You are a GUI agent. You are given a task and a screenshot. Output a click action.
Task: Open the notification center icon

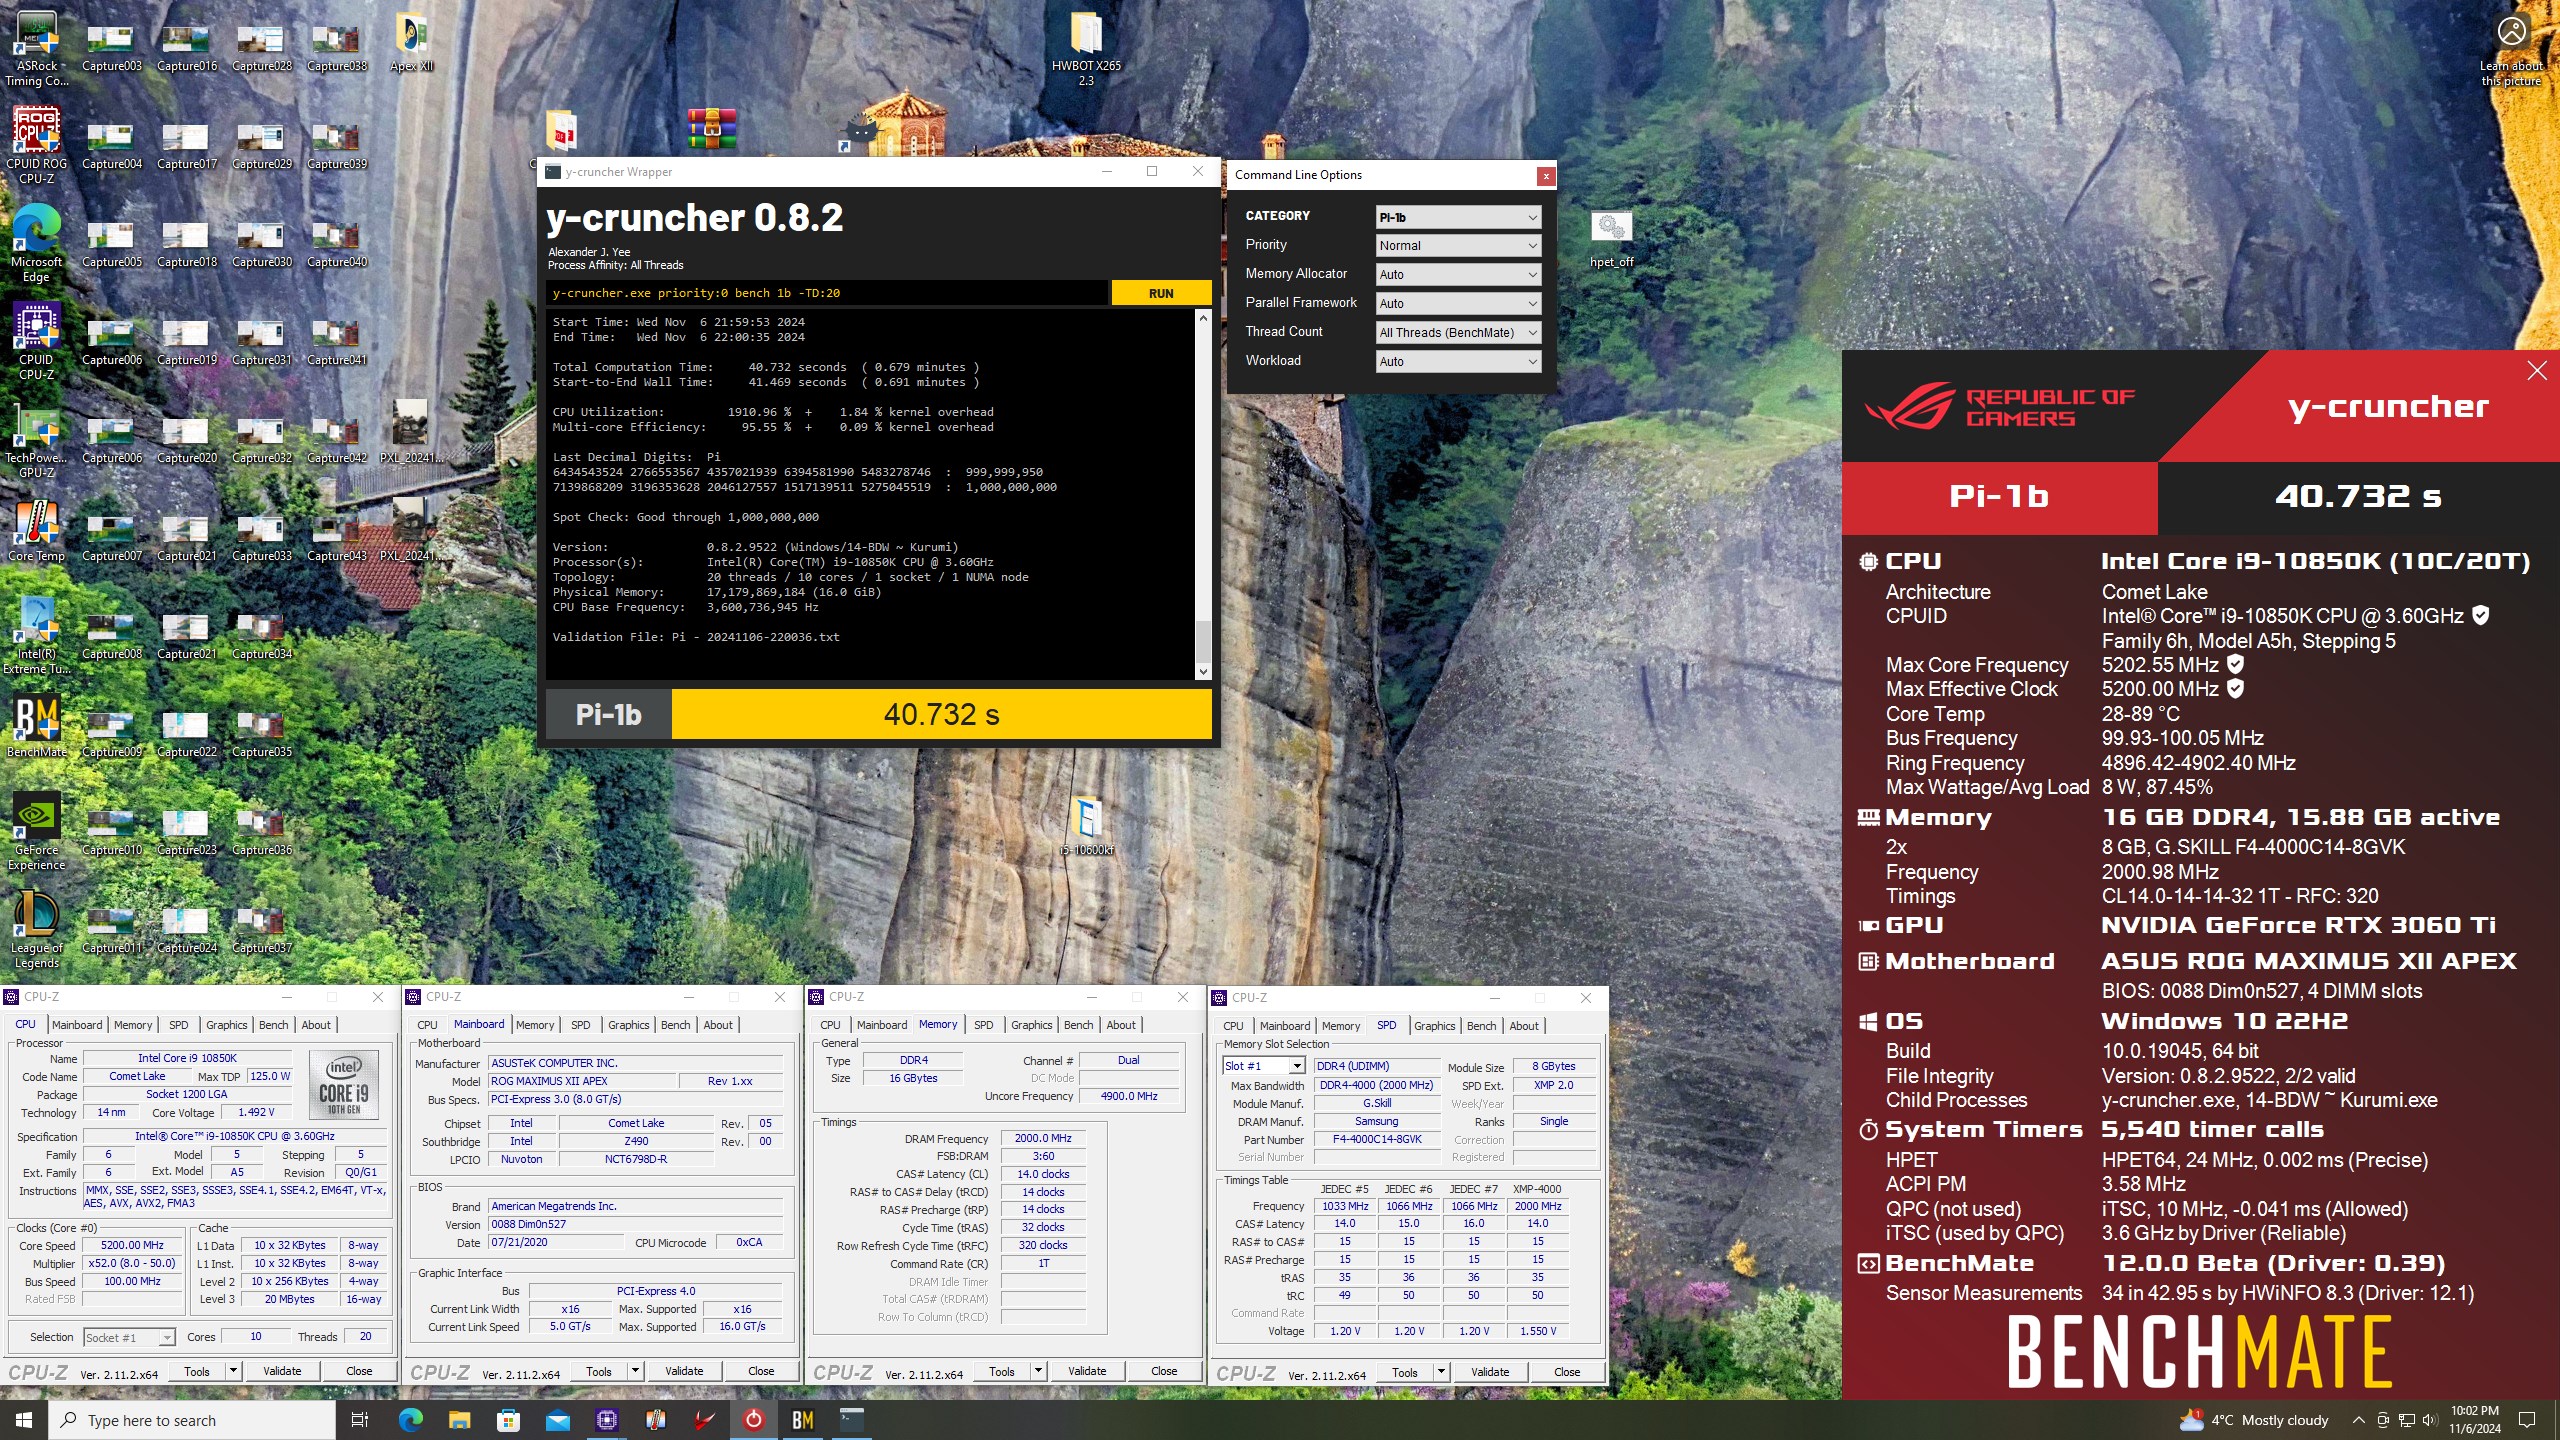[2527, 1420]
